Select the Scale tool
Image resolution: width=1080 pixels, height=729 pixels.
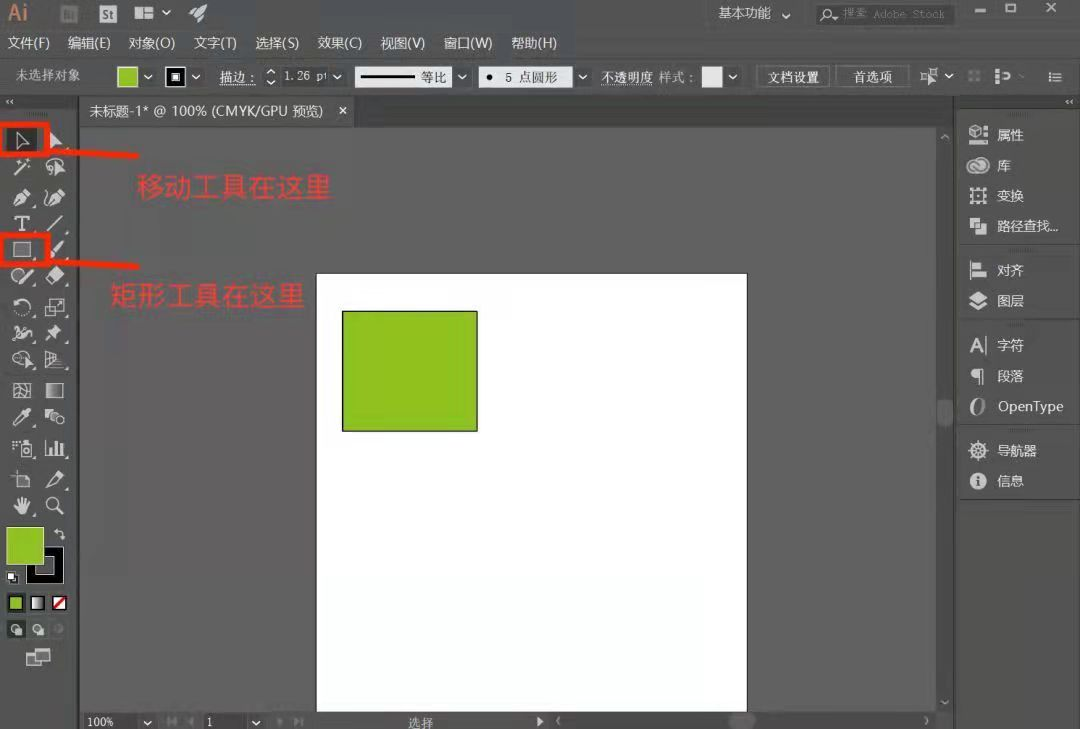[55, 307]
